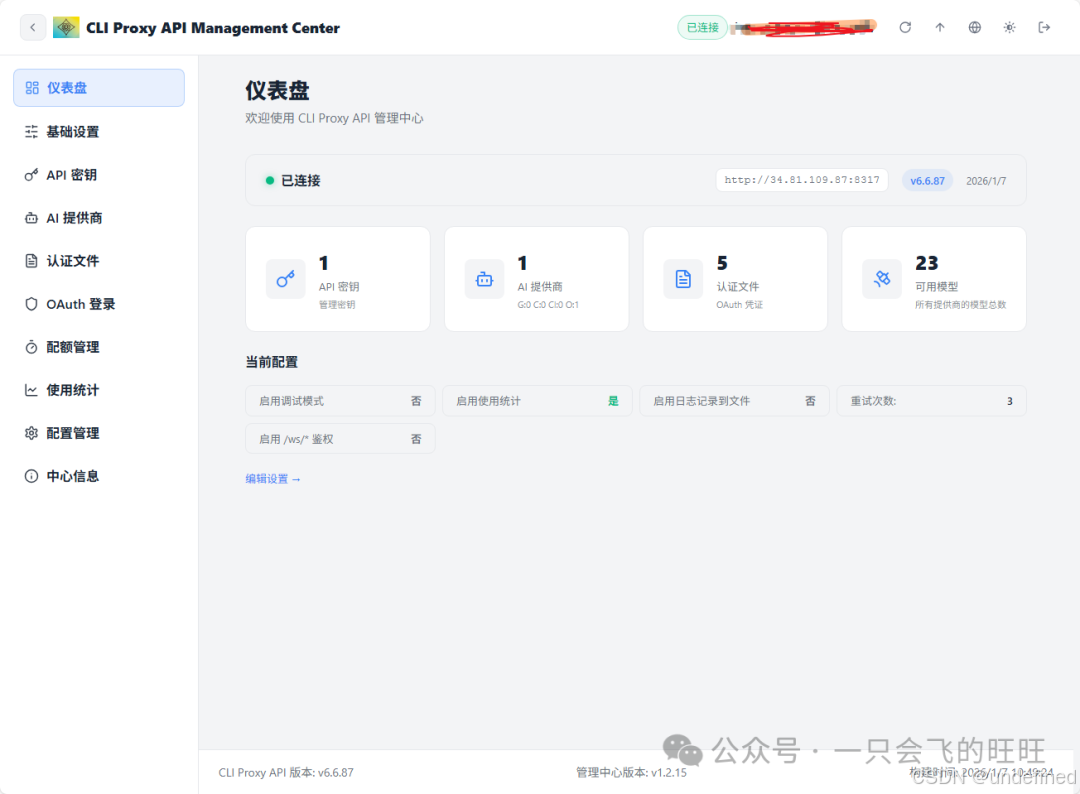Log out using the exit icon
Screen dimensions: 1080x794
(1044, 28)
